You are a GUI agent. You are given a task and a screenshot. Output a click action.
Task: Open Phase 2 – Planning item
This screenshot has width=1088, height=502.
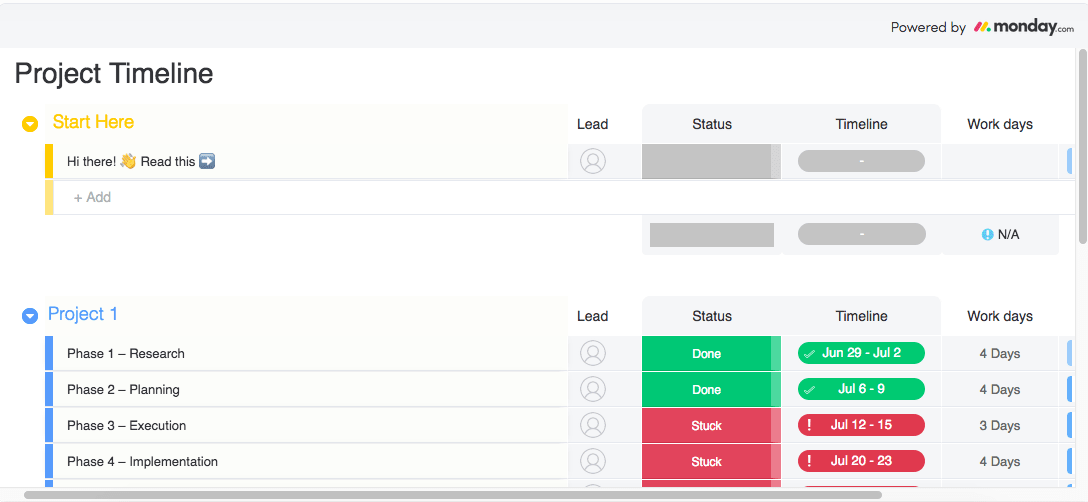coord(123,390)
